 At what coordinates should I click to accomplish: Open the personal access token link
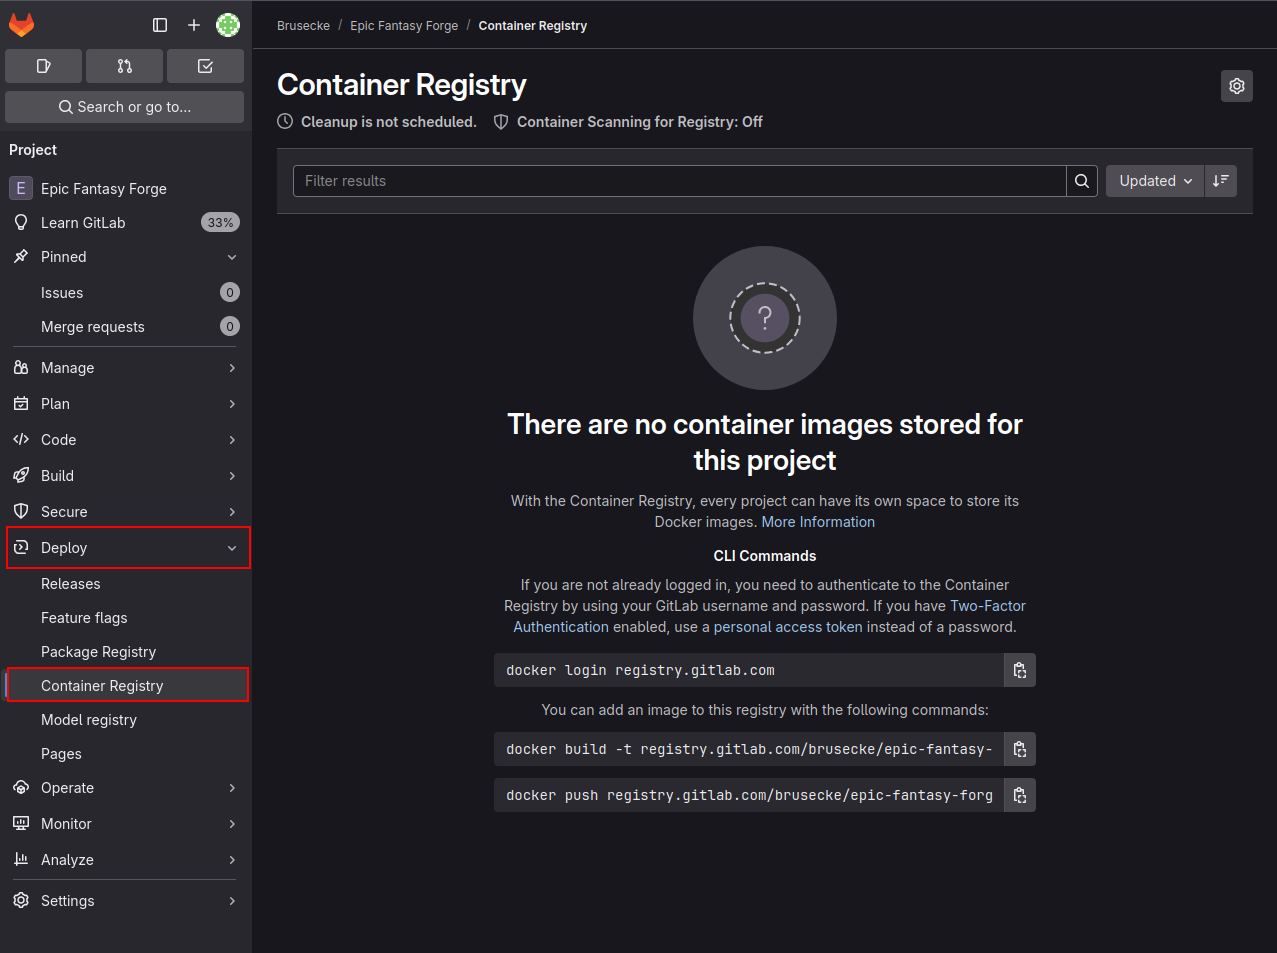(x=788, y=627)
